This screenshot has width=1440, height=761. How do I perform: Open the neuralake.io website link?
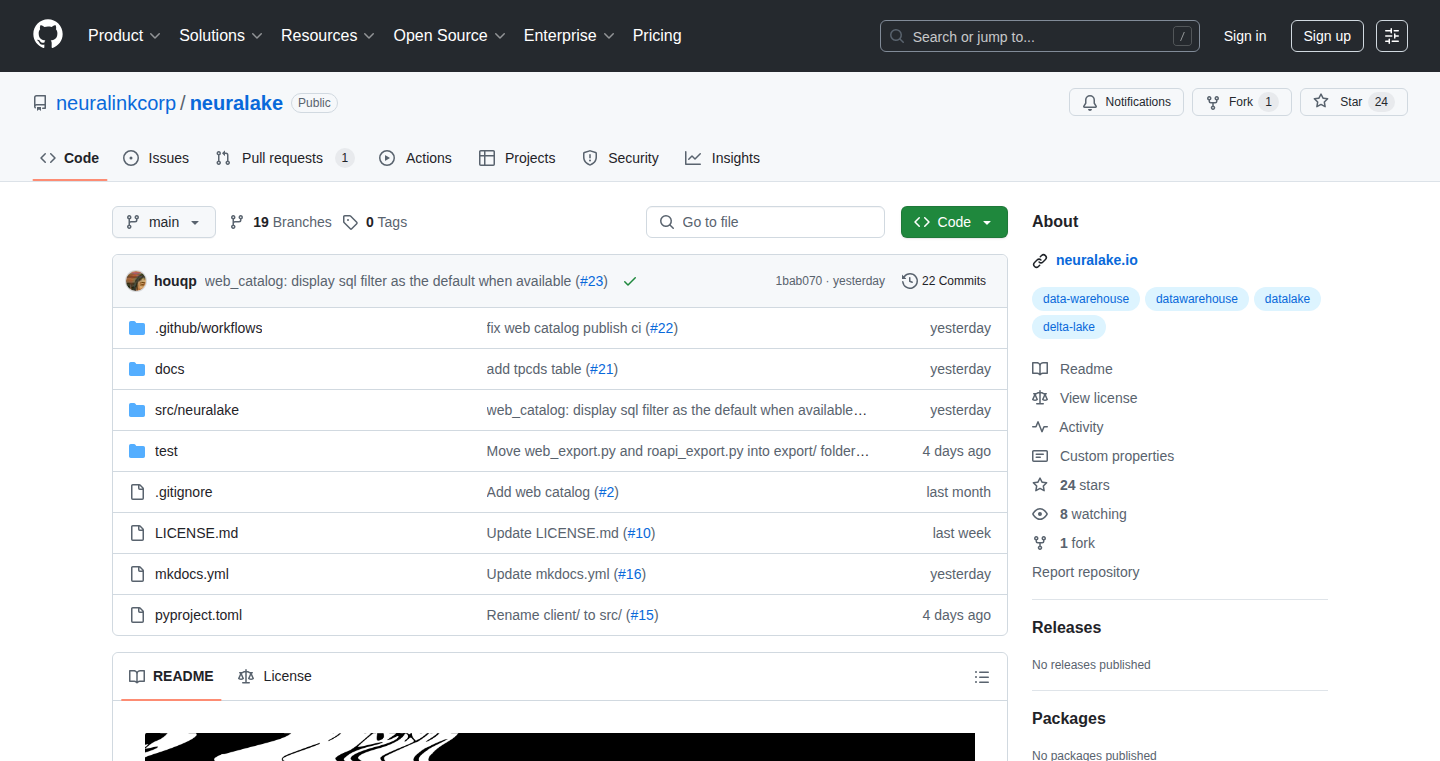click(x=1096, y=260)
